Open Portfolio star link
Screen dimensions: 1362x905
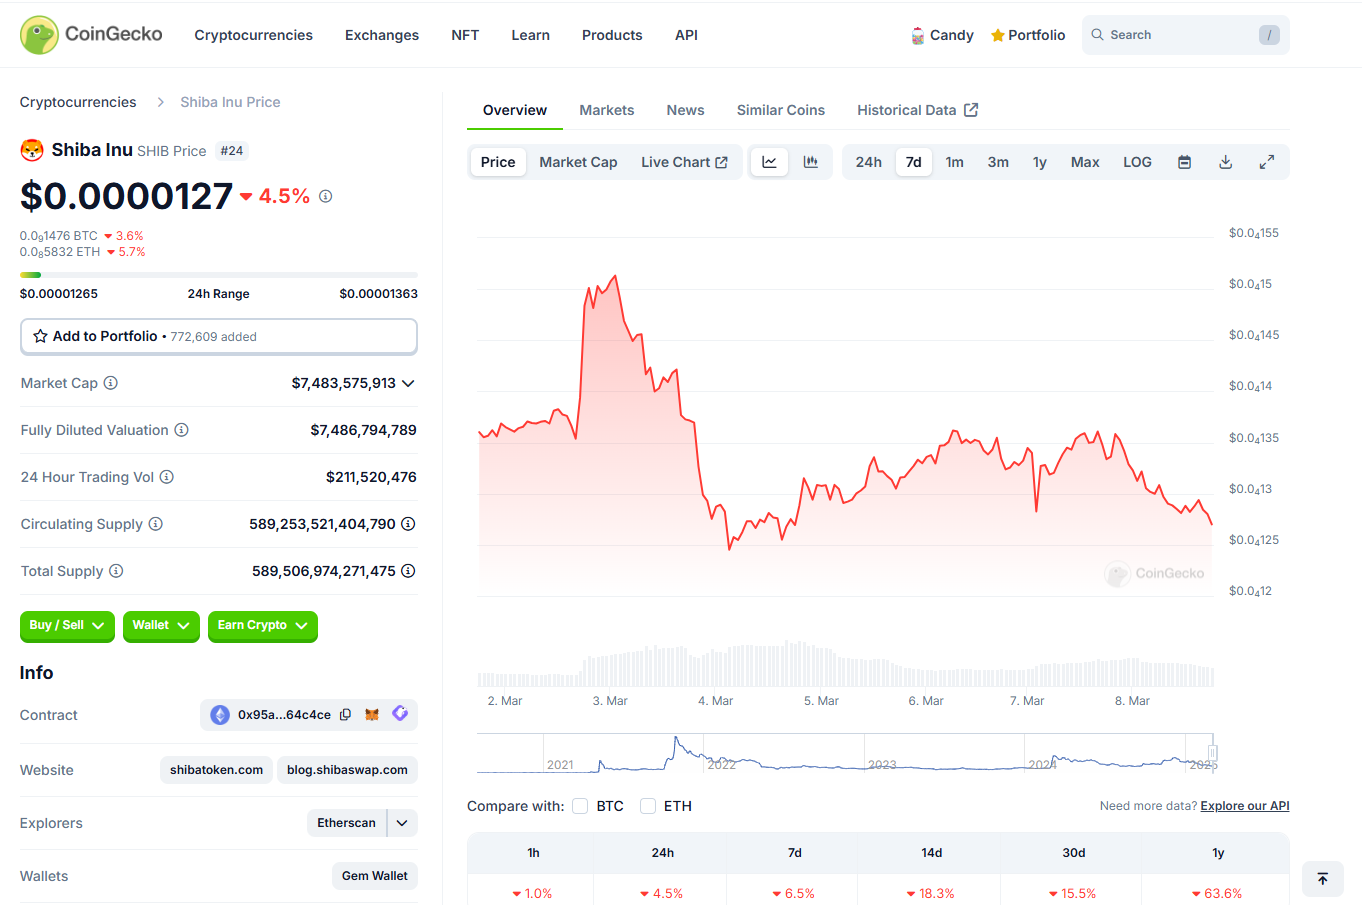pos(1028,35)
